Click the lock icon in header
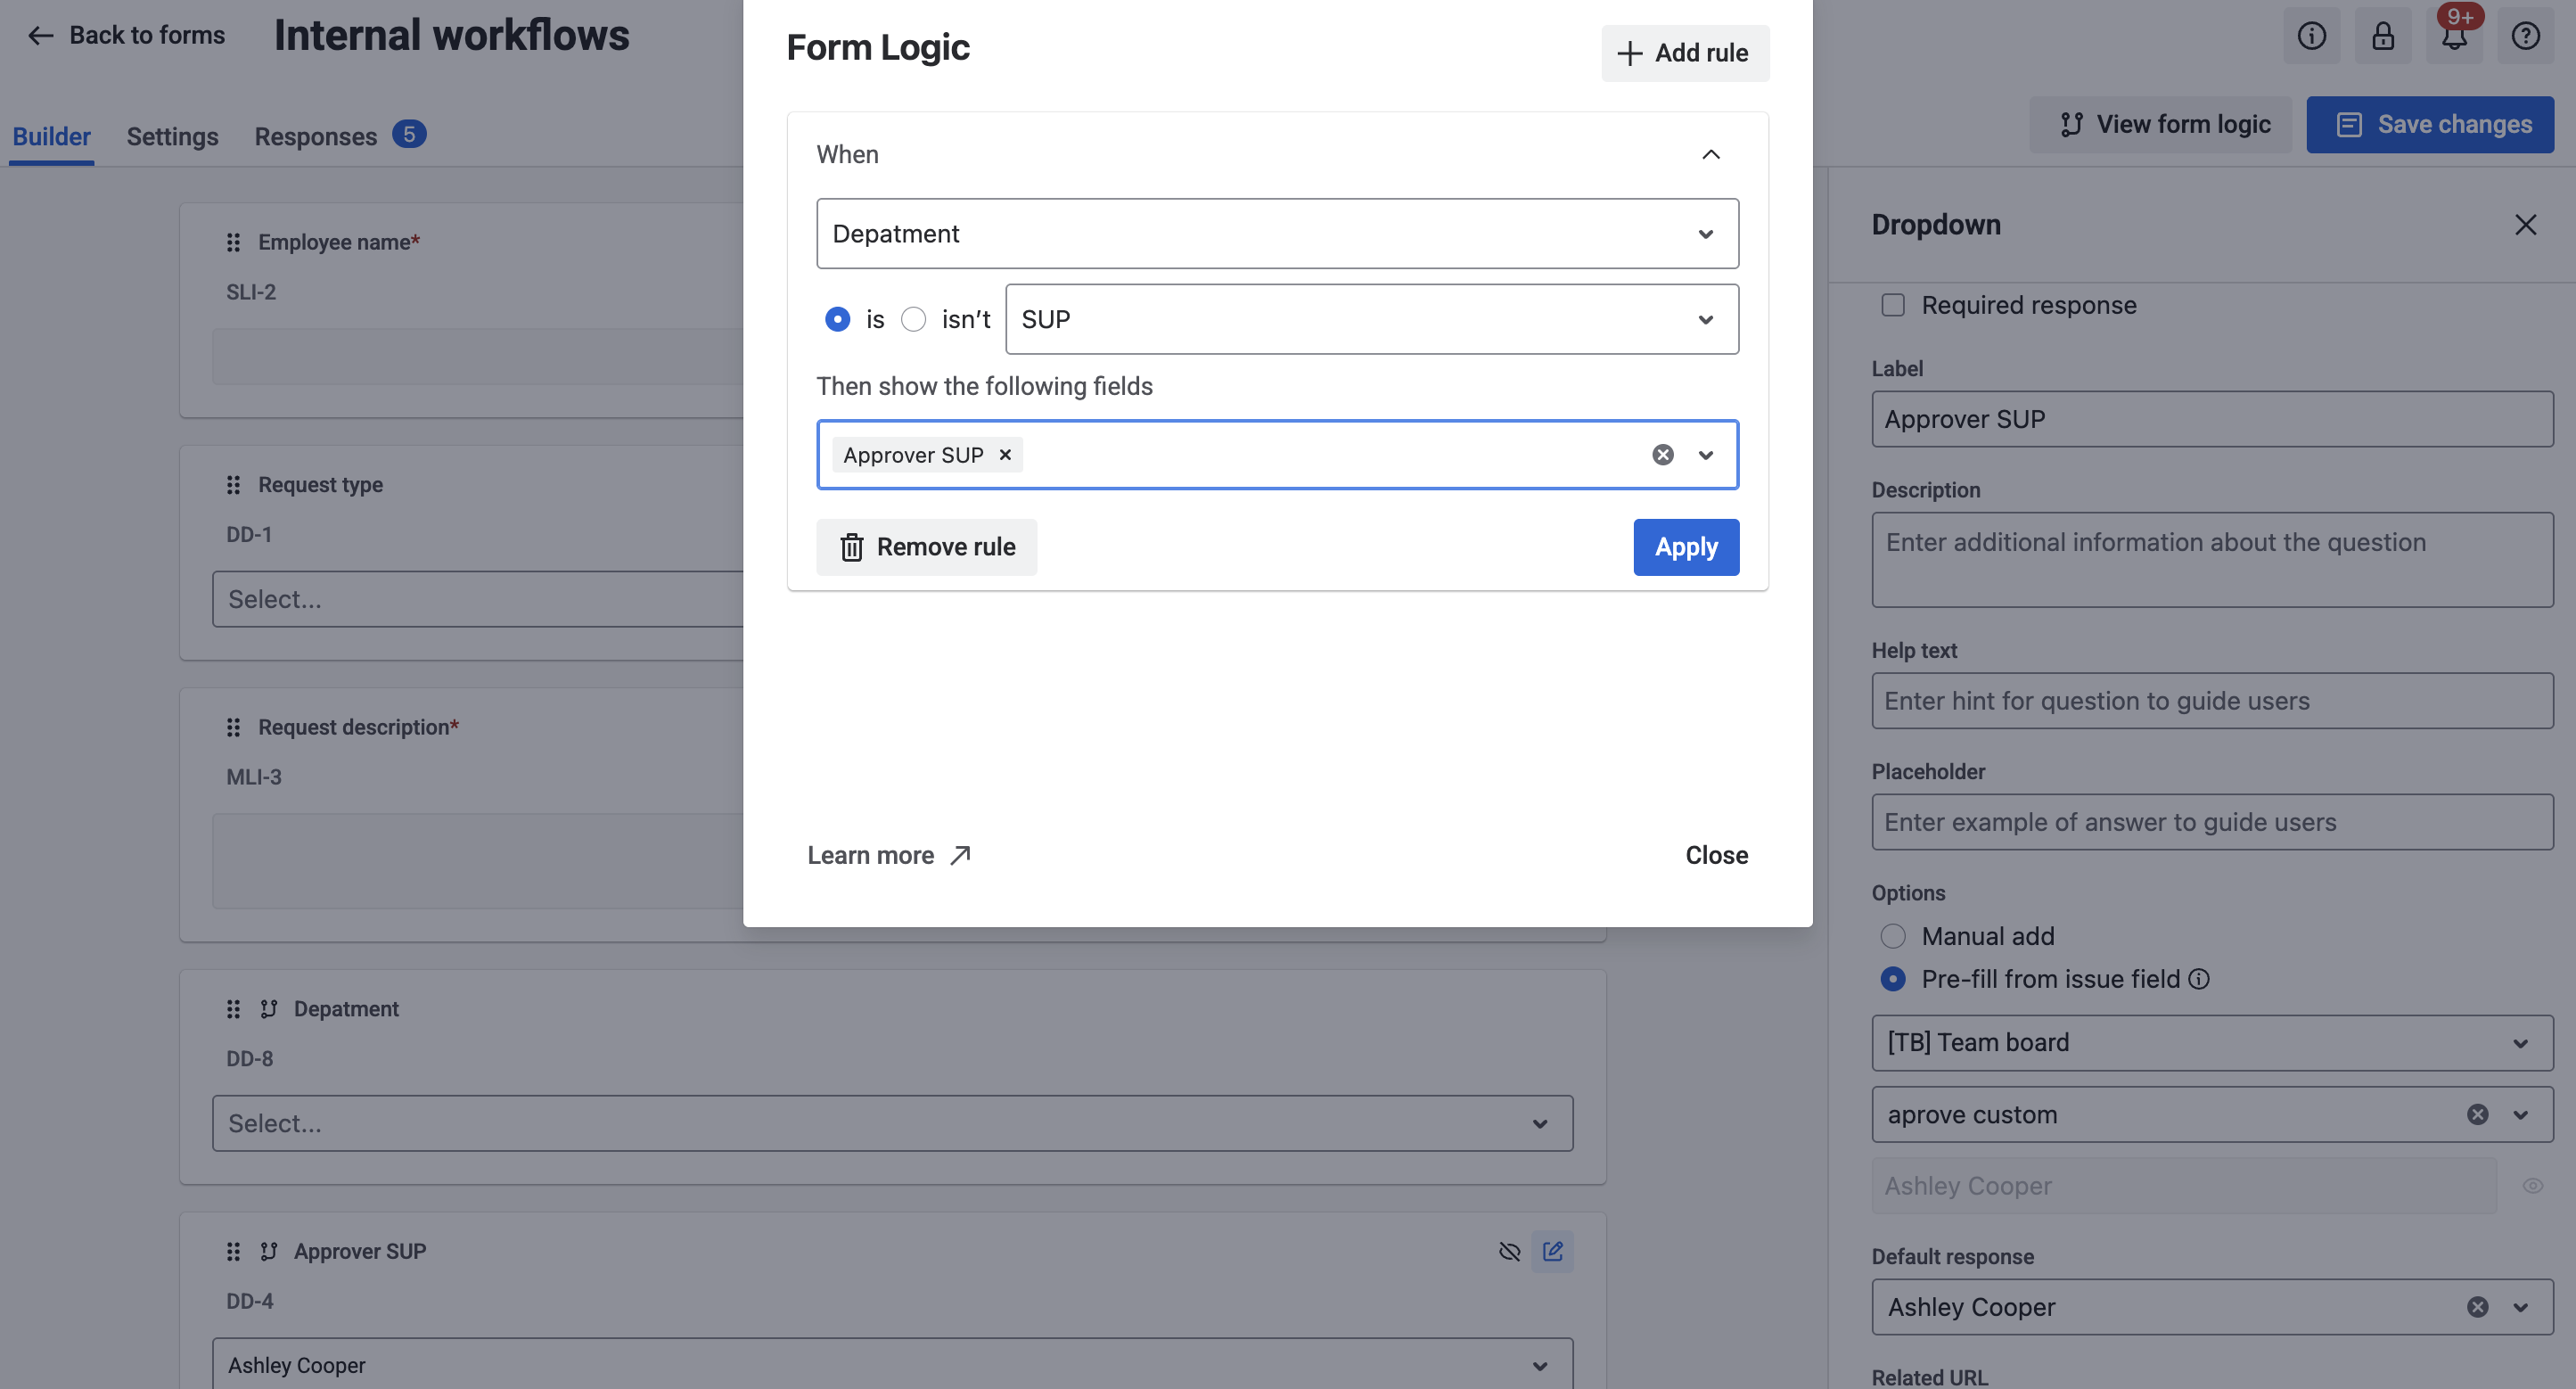 [x=2383, y=36]
